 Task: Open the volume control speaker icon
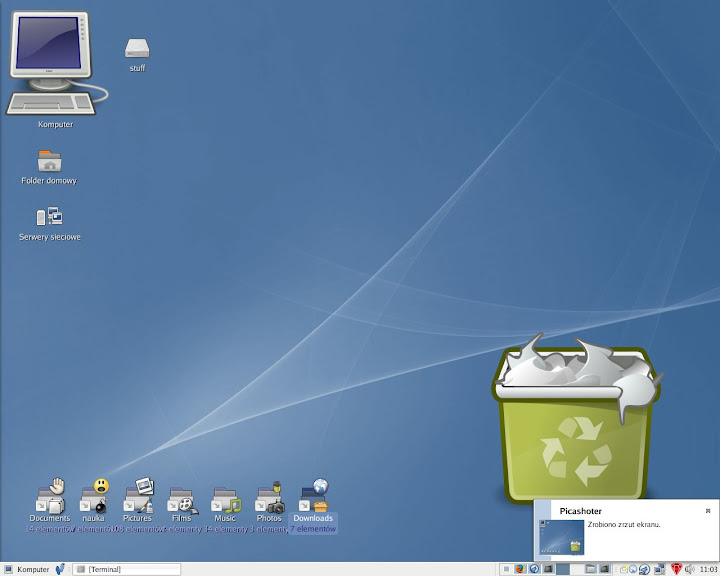pos(689,570)
